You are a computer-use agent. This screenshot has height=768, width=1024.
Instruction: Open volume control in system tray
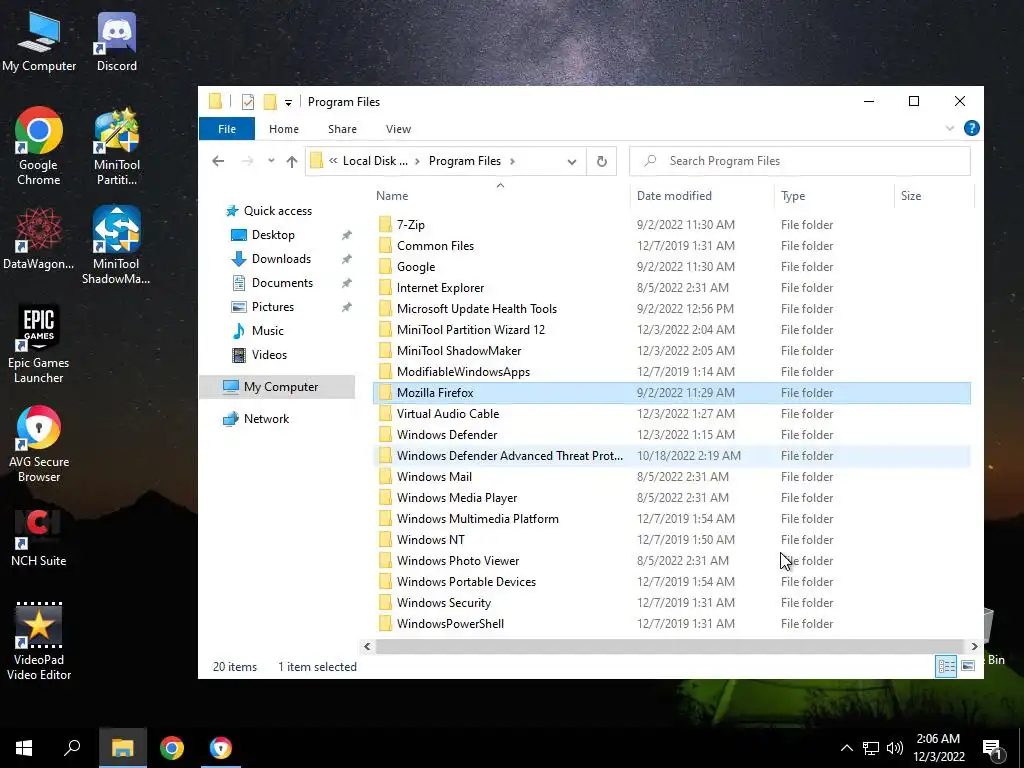(895, 748)
